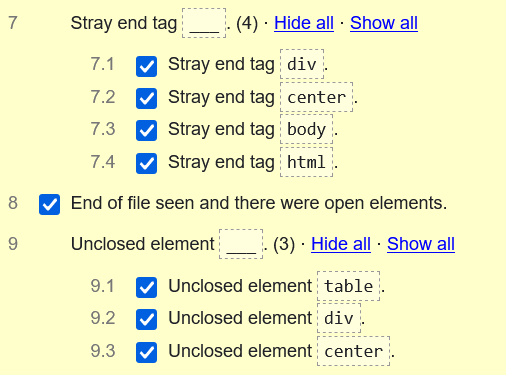Click Hide all for Stray end tag group

(x=304, y=23)
